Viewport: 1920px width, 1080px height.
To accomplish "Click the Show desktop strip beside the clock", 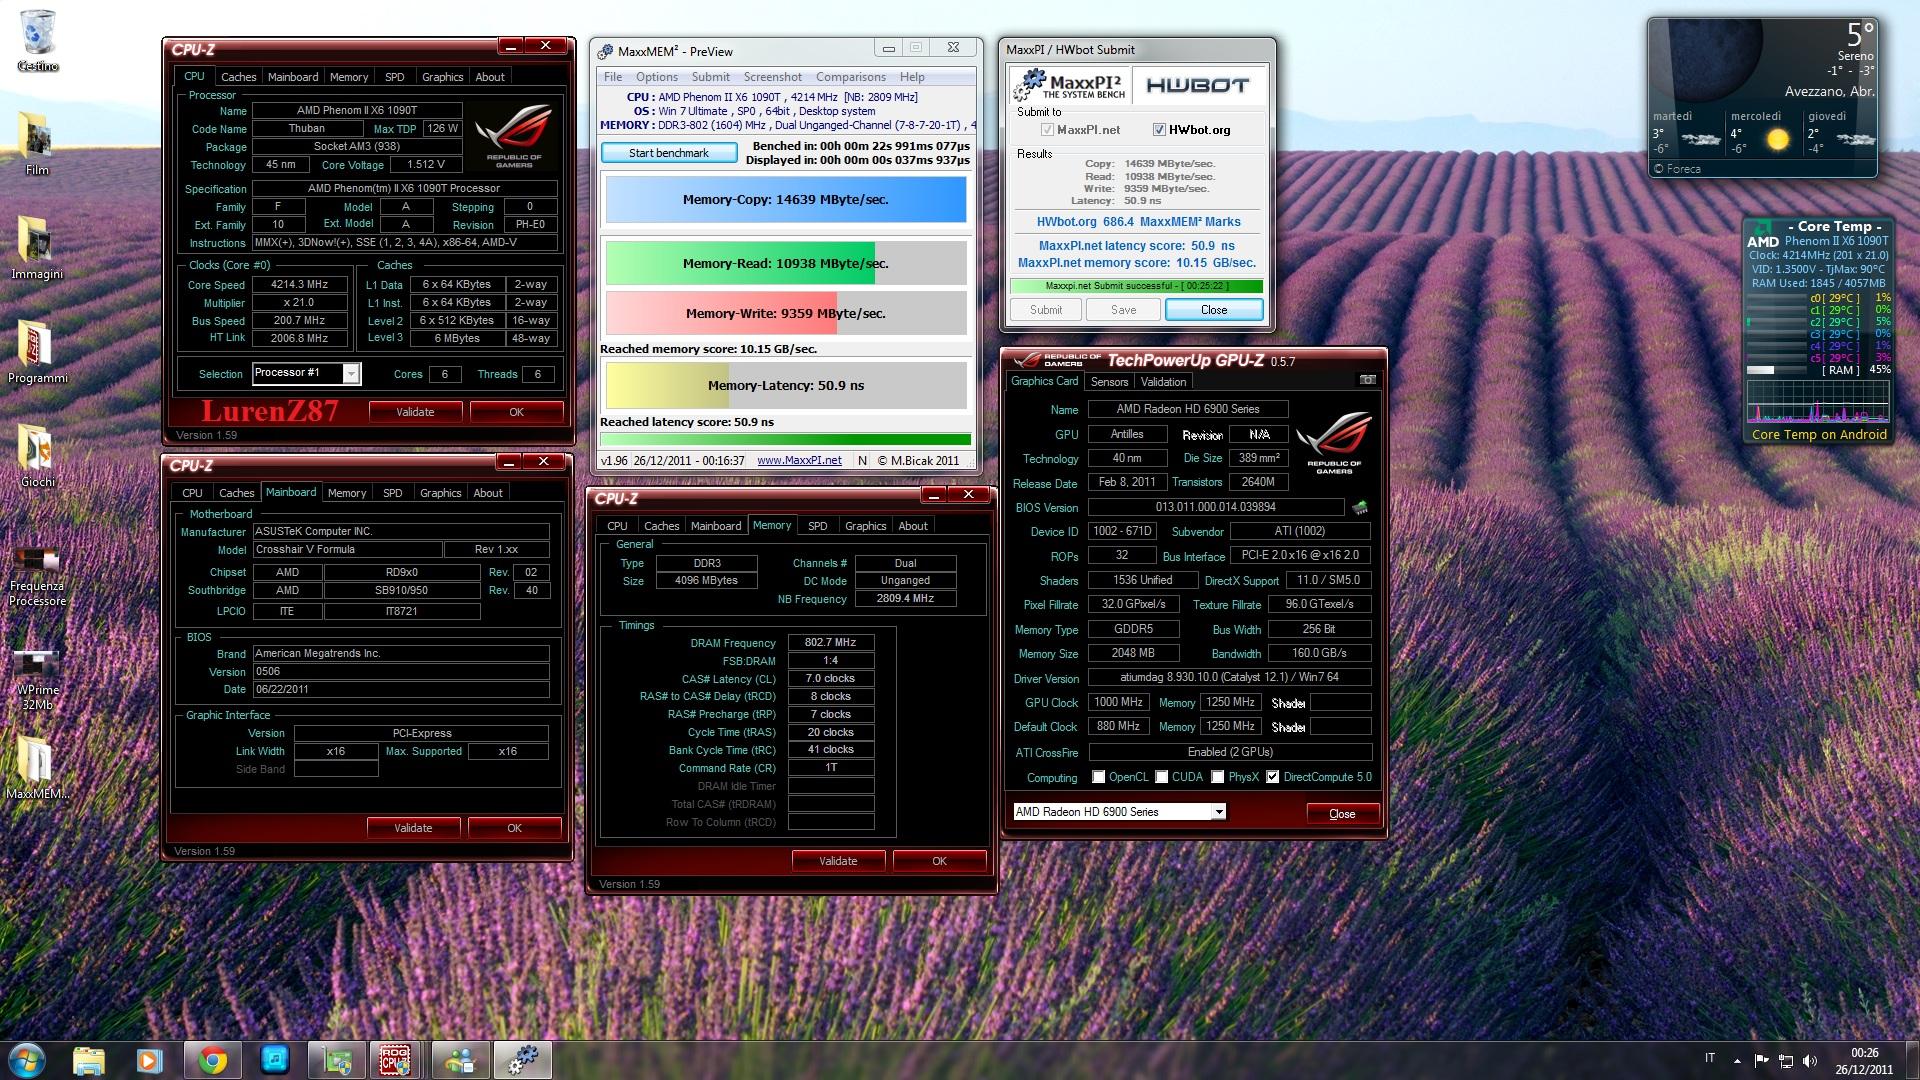I will [x=1912, y=1060].
